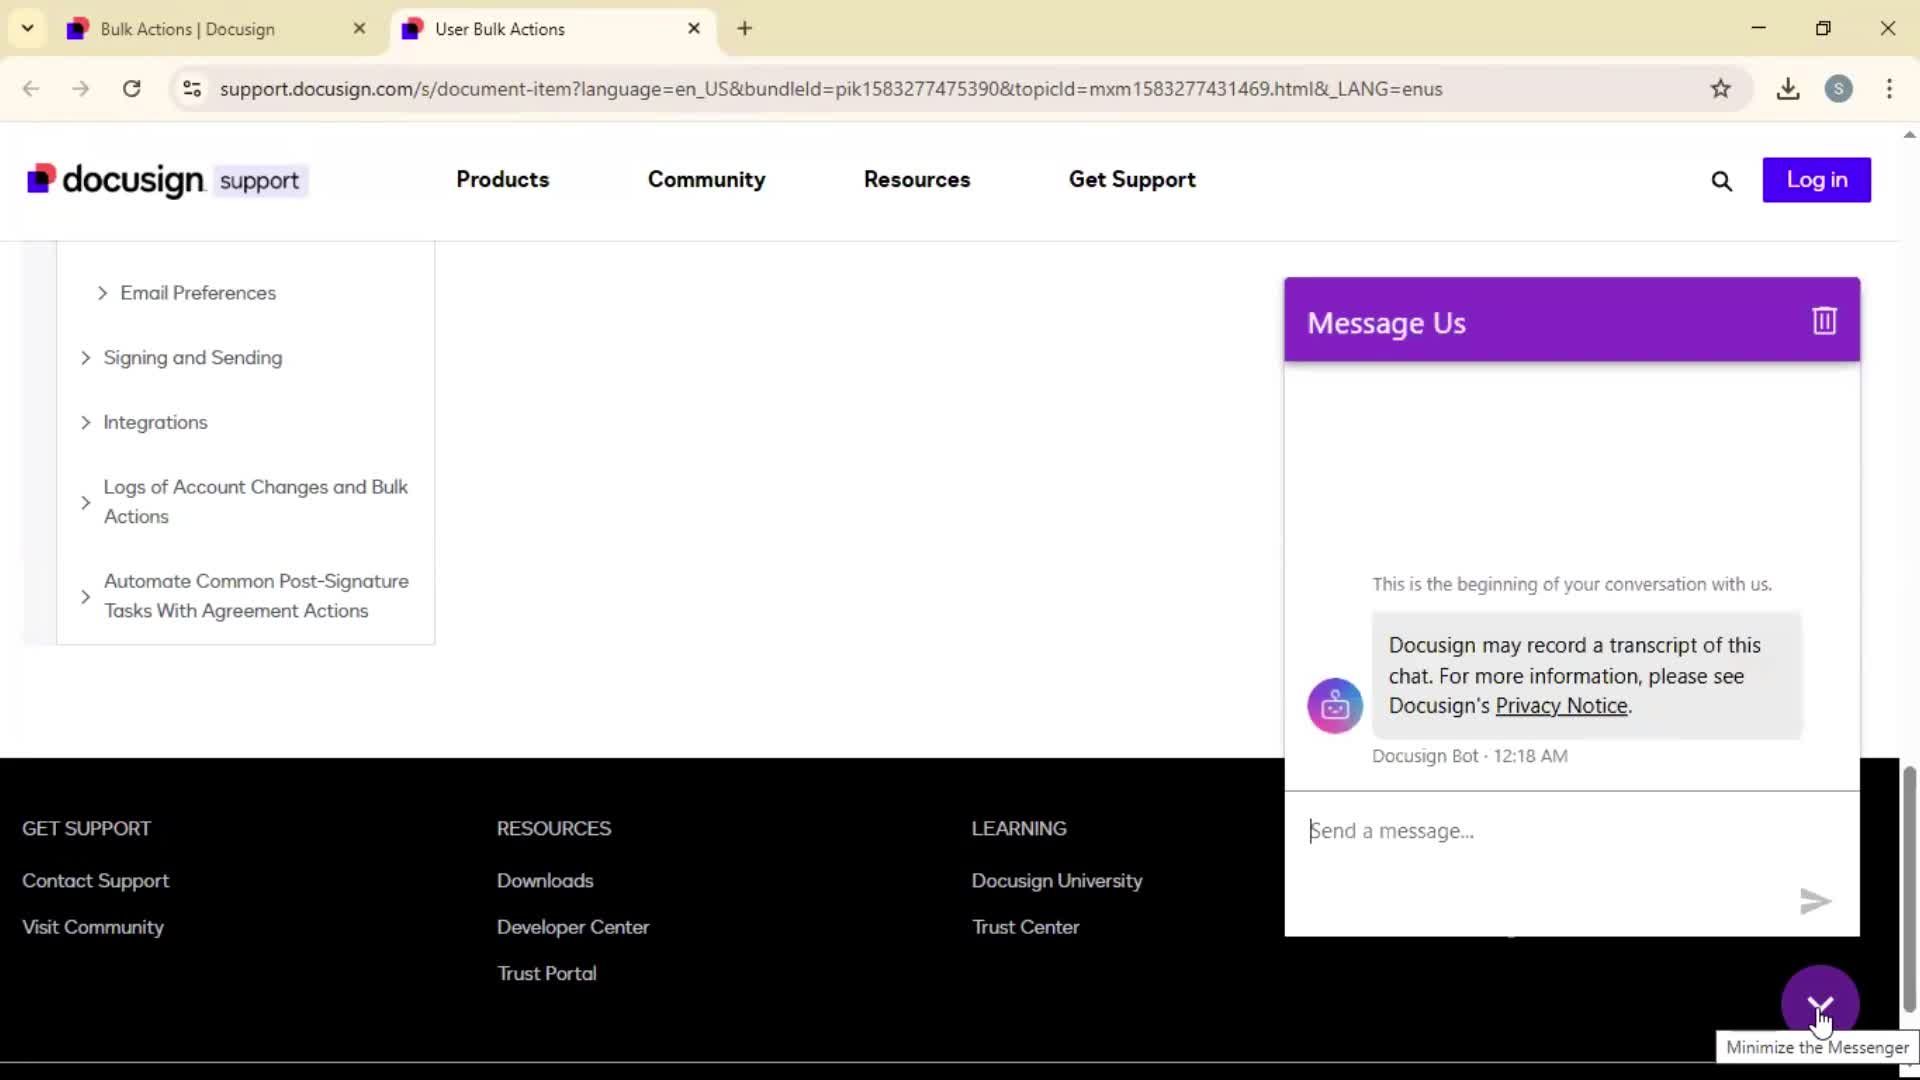This screenshot has width=1920, height=1080.
Task: Expand Automate Common Post-Signature Tasks chevron
Action: tap(85, 597)
